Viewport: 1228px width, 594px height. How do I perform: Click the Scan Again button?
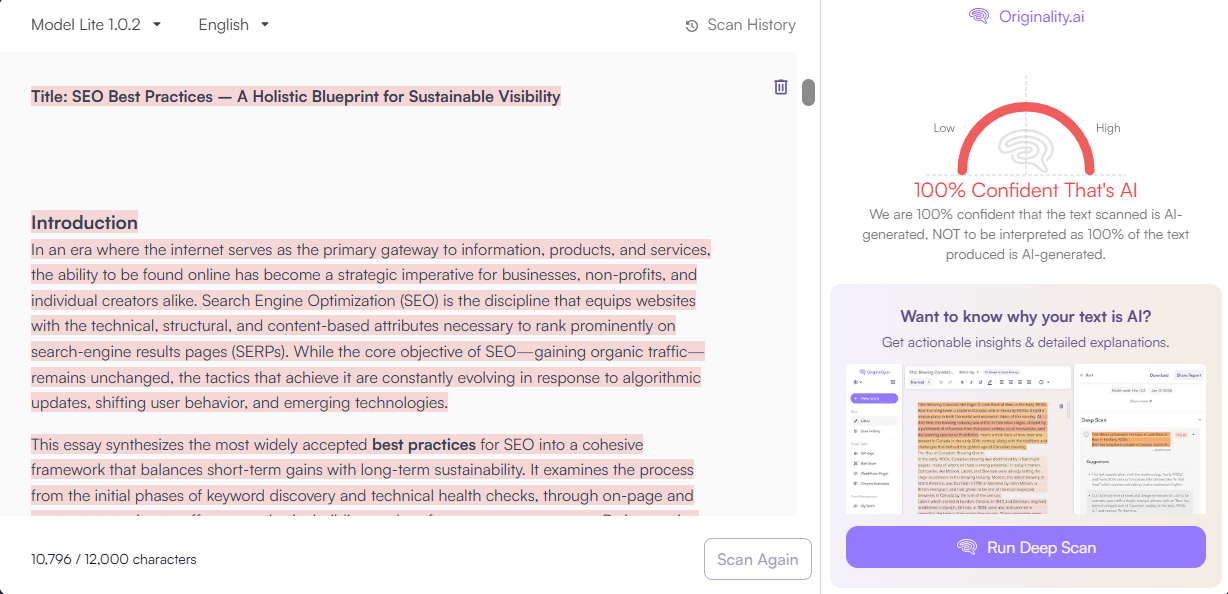pos(757,559)
